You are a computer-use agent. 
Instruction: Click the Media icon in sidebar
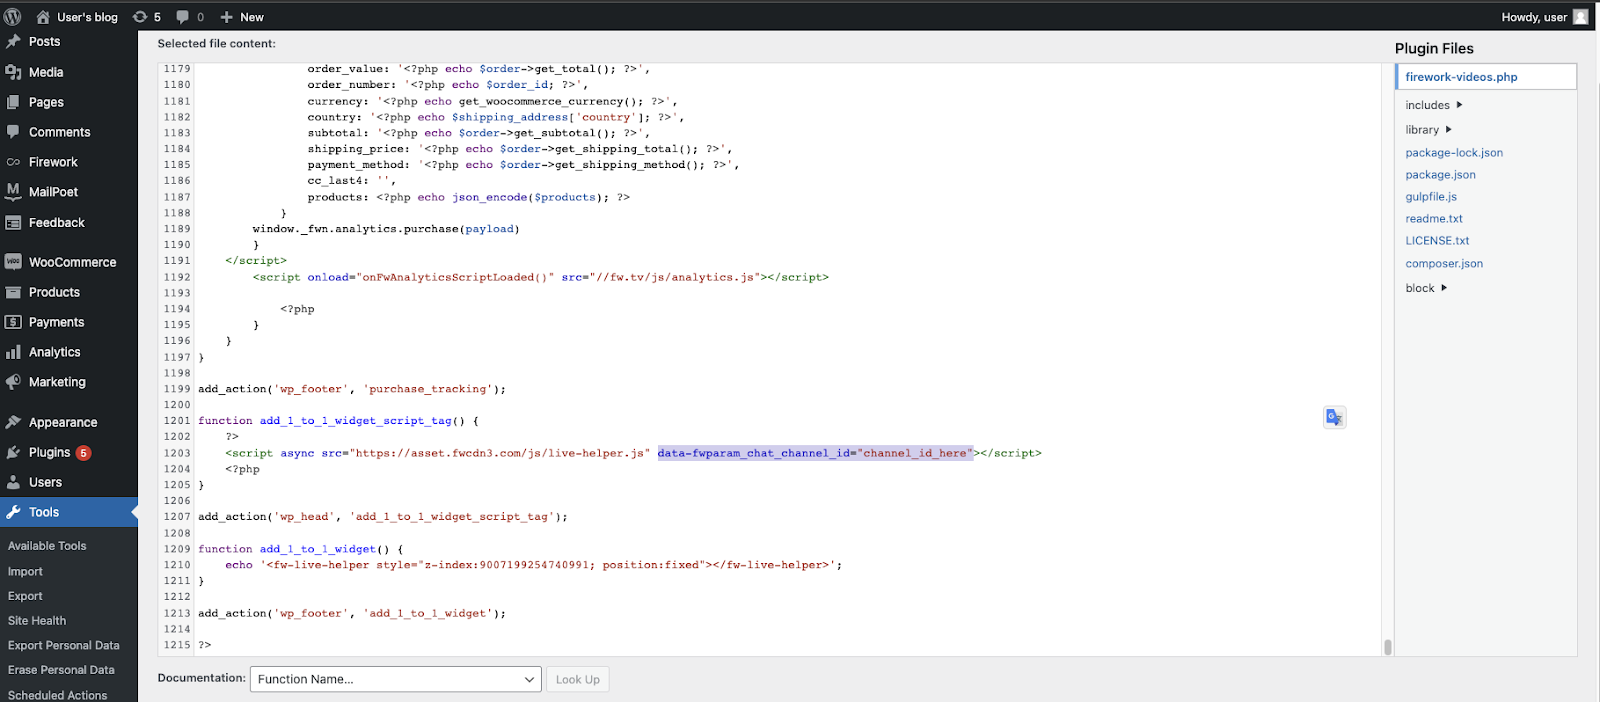pos(13,72)
